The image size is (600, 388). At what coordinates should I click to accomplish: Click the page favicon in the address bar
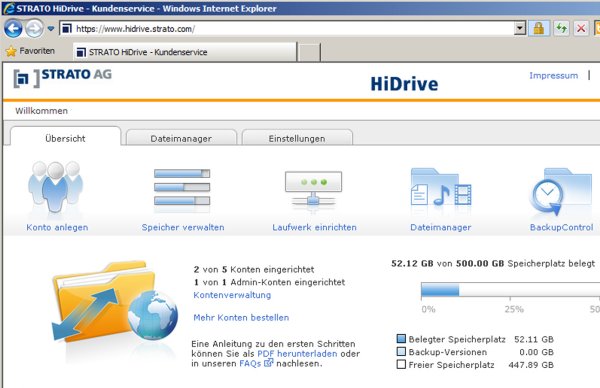tap(67, 29)
